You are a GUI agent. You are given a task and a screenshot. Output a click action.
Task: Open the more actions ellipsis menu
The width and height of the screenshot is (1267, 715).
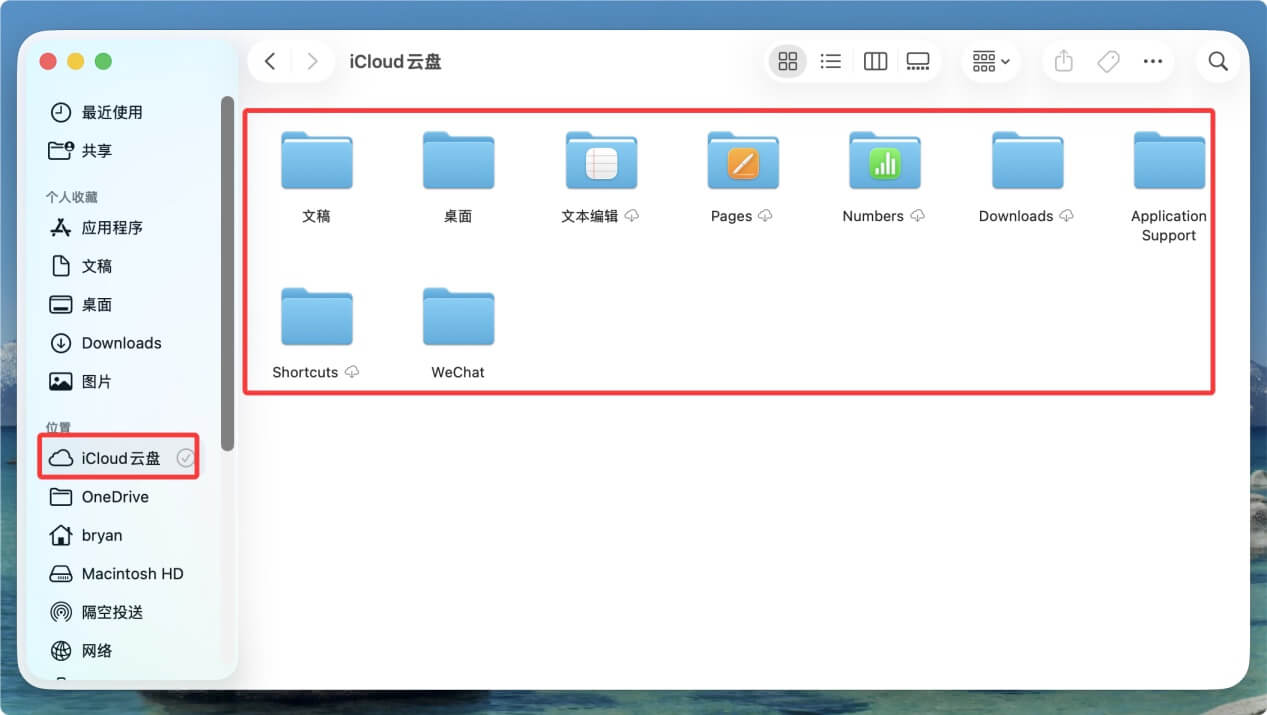(1153, 62)
